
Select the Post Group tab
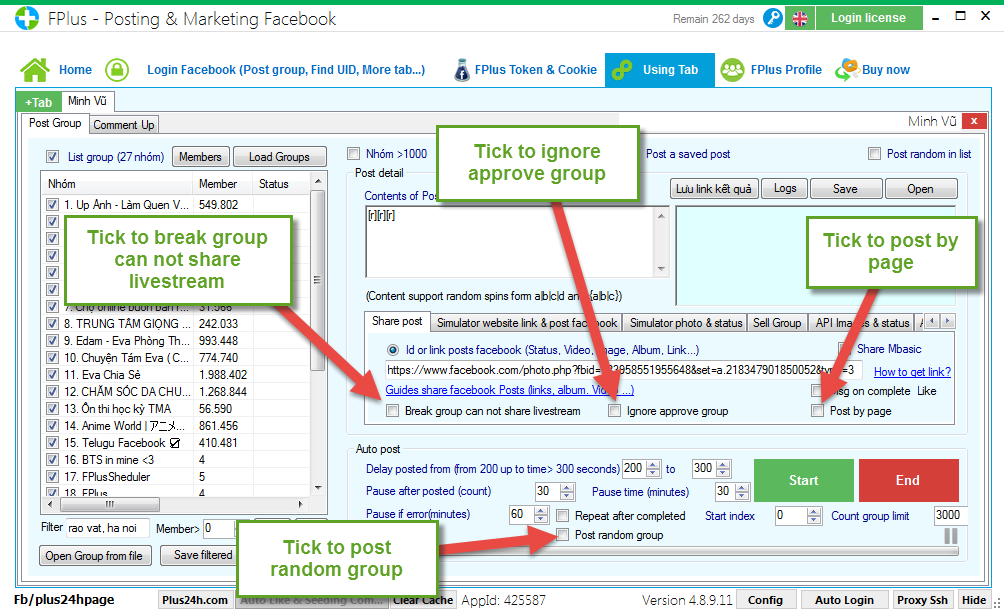coord(55,123)
